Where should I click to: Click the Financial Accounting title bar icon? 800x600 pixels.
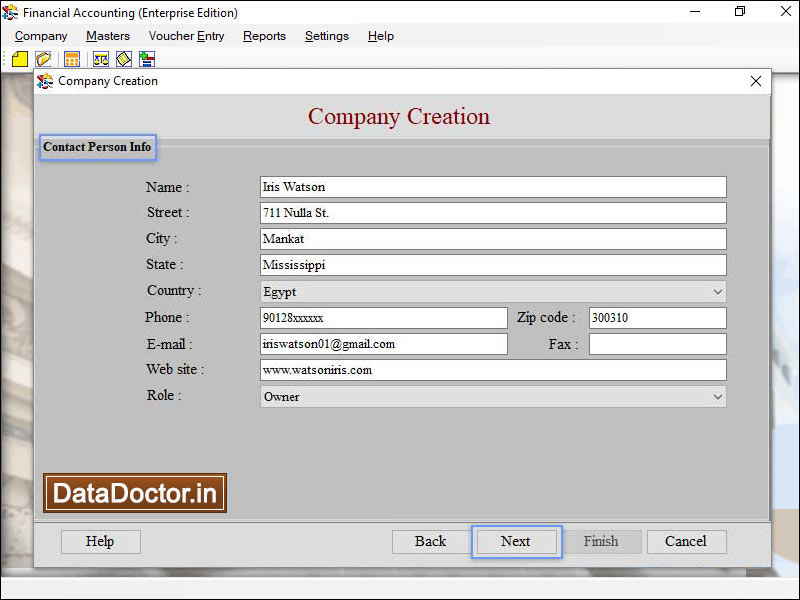click(x=10, y=12)
